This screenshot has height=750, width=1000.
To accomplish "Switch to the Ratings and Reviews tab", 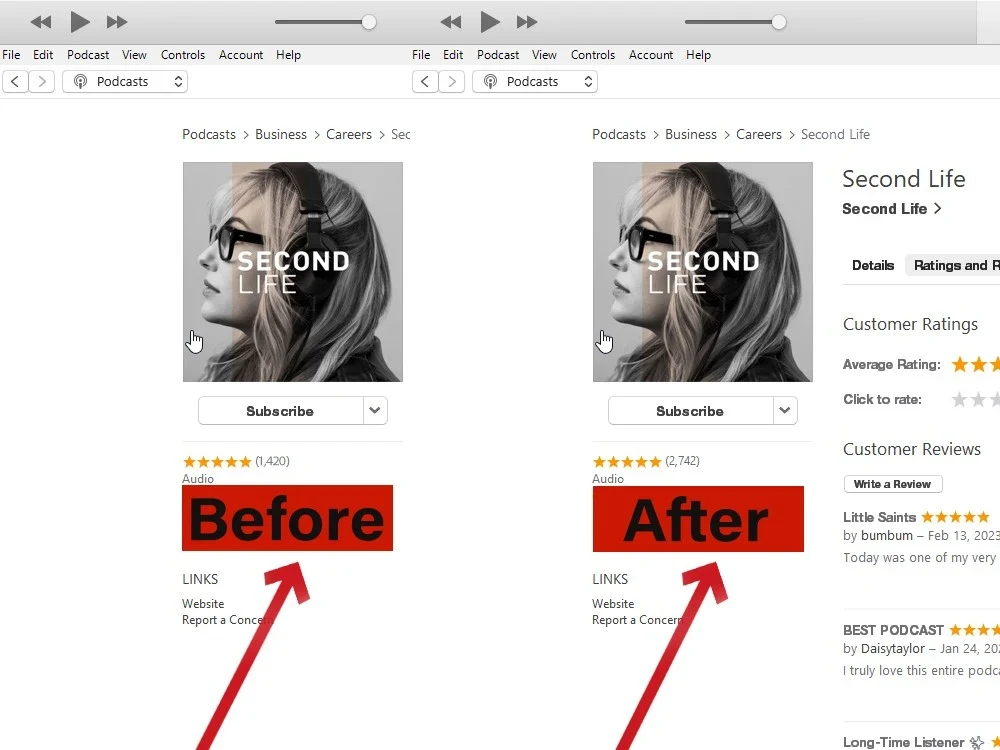I will tap(954, 265).
